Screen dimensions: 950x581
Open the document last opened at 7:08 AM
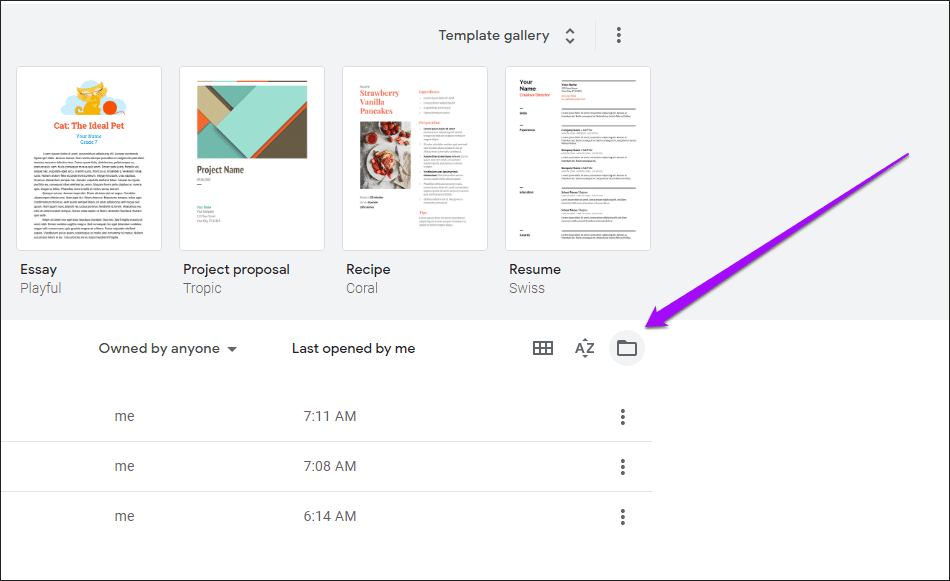pos(327,466)
